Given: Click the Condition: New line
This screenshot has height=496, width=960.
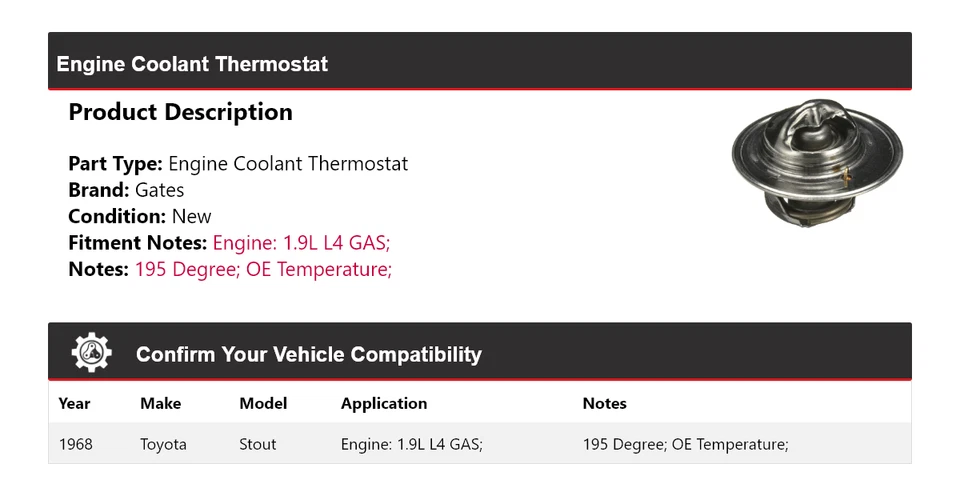Looking at the screenshot, I should click(x=140, y=216).
